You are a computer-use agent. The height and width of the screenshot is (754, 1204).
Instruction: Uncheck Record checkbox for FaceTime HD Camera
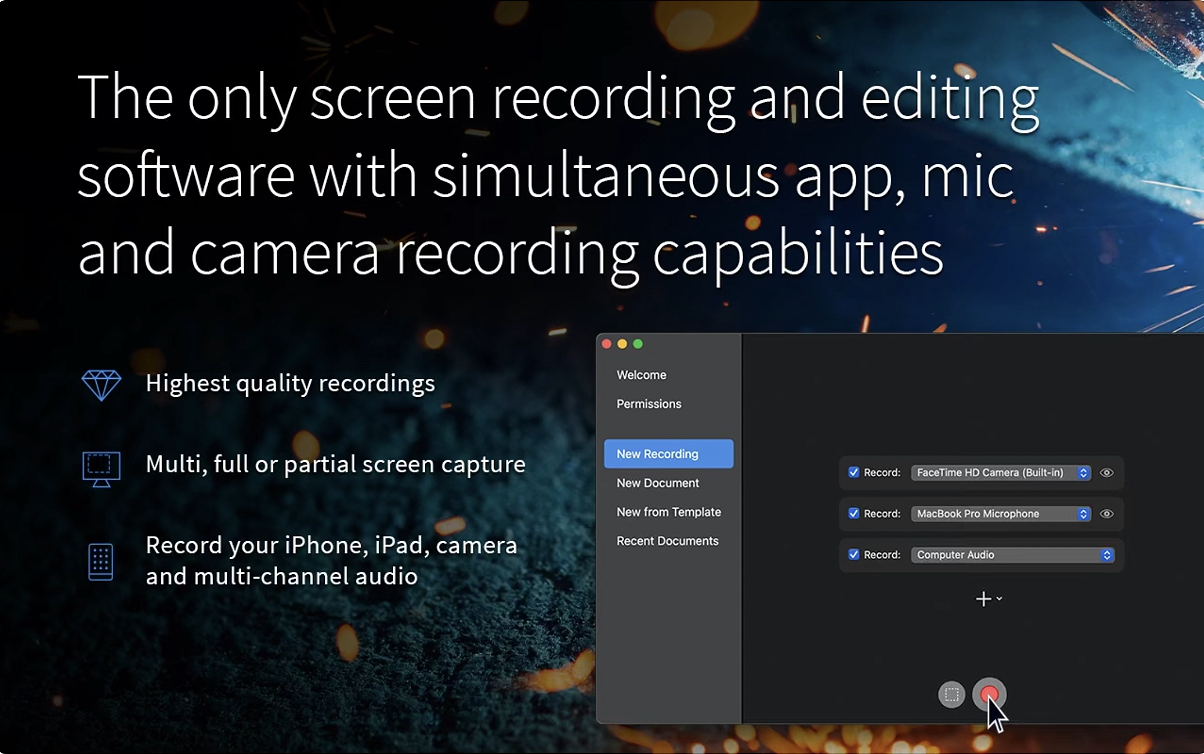[x=854, y=473]
